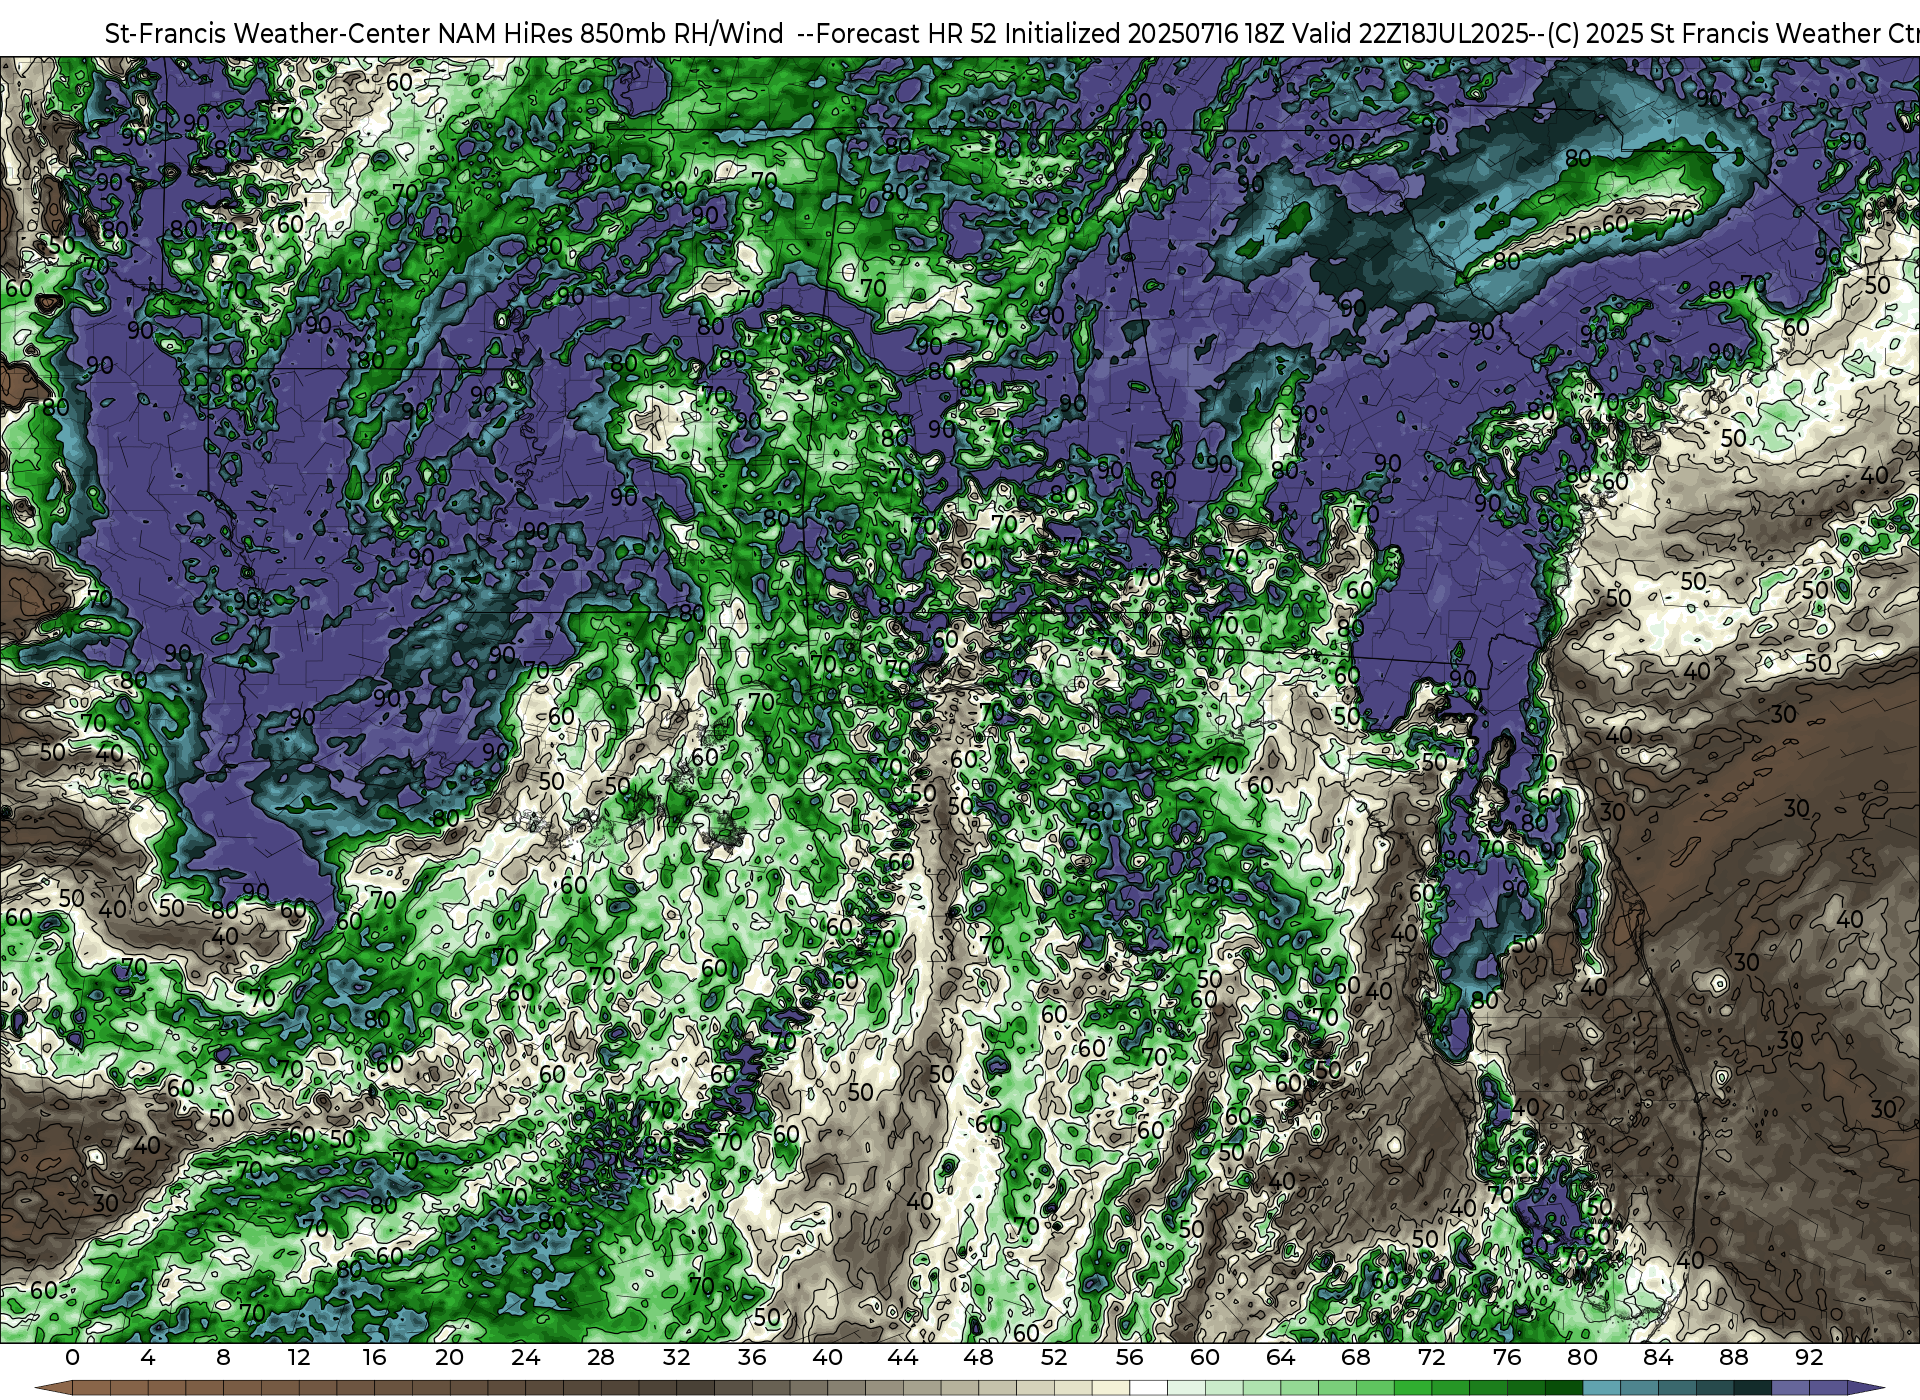Click the colorbar tick label 88
The height and width of the screenshot is (1400, 1920).
pos(1733,1358)
